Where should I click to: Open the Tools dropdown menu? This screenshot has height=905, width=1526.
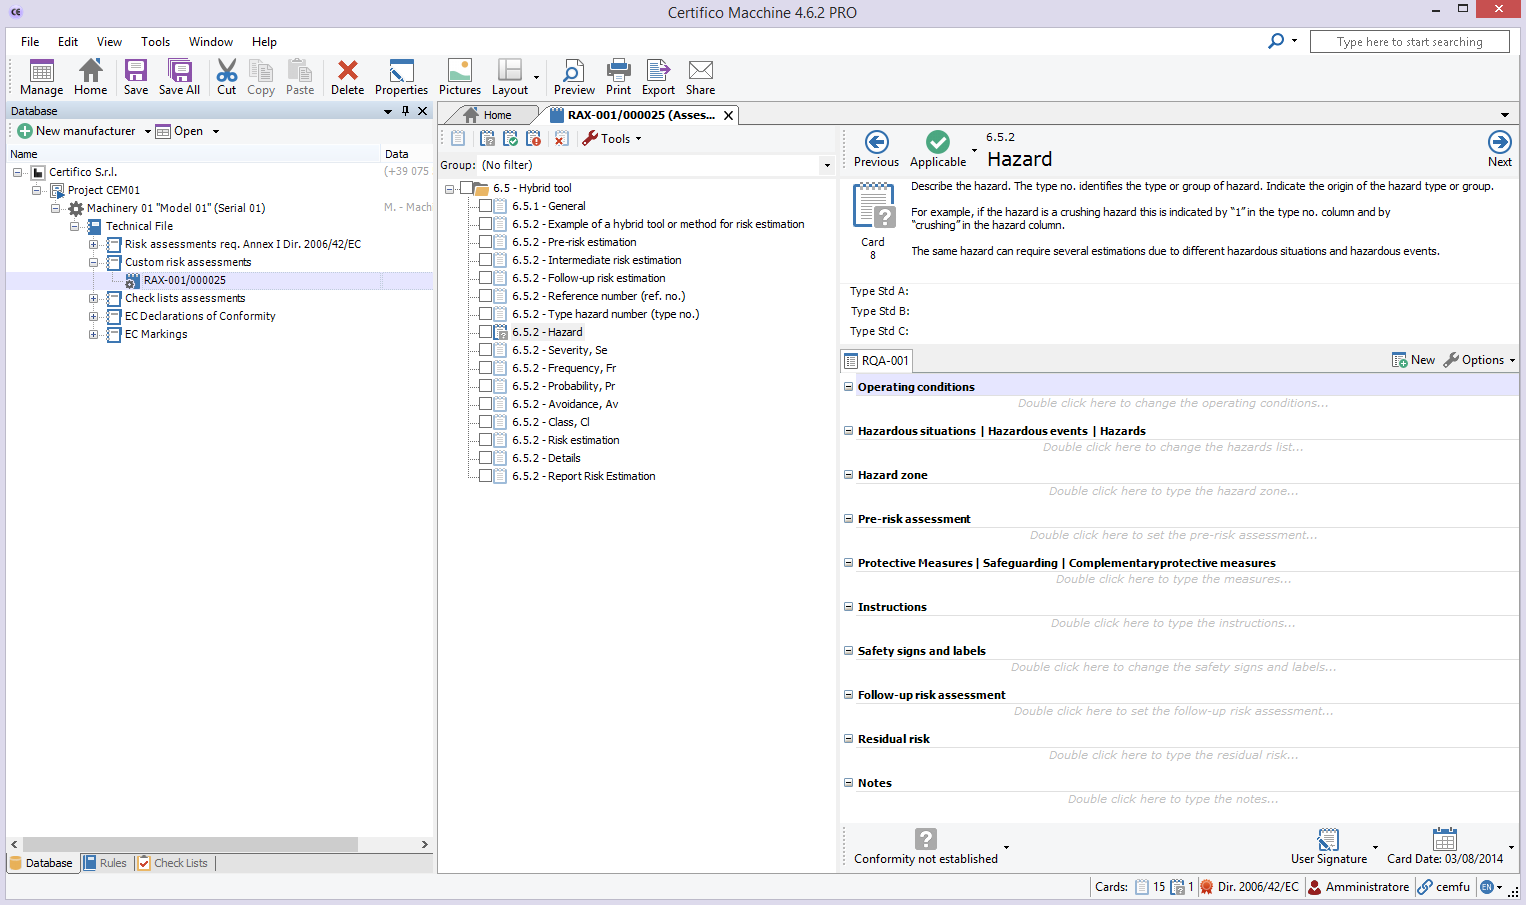(x=612, y=139)
